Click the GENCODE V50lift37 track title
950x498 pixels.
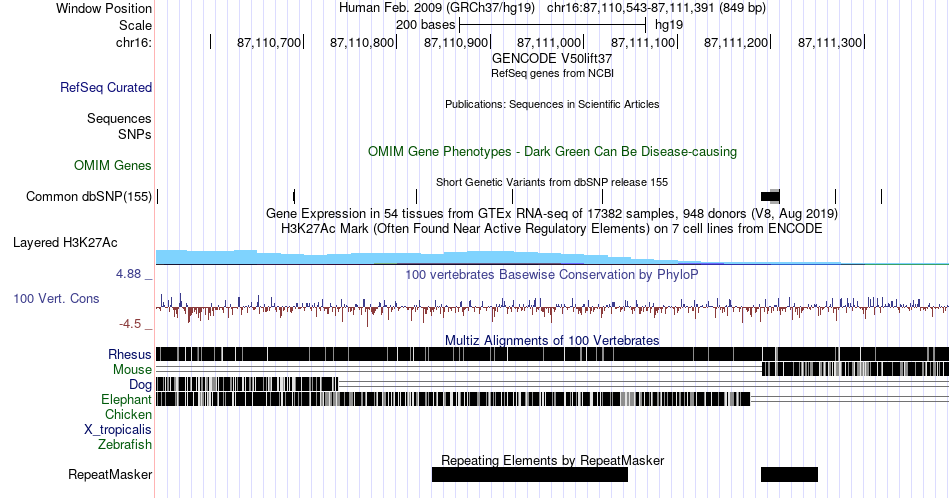552,59
